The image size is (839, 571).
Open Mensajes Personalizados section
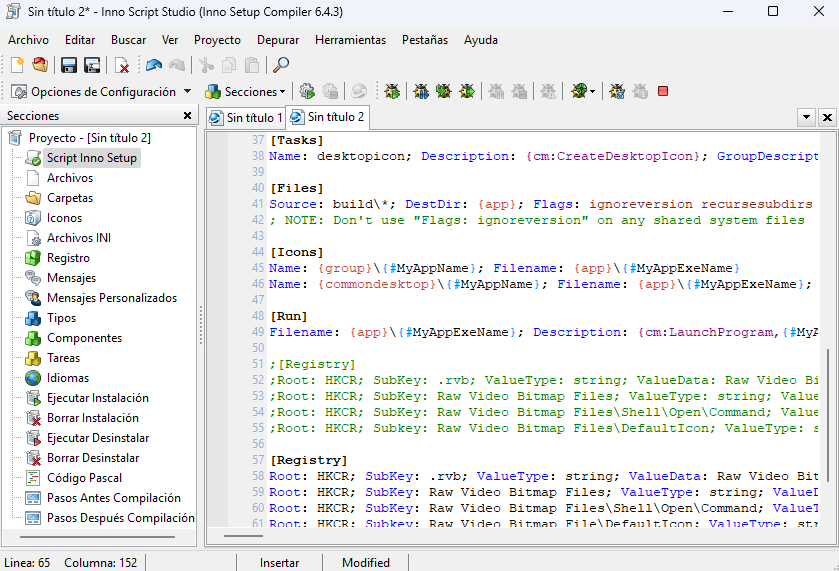click(x=112, y=298)
